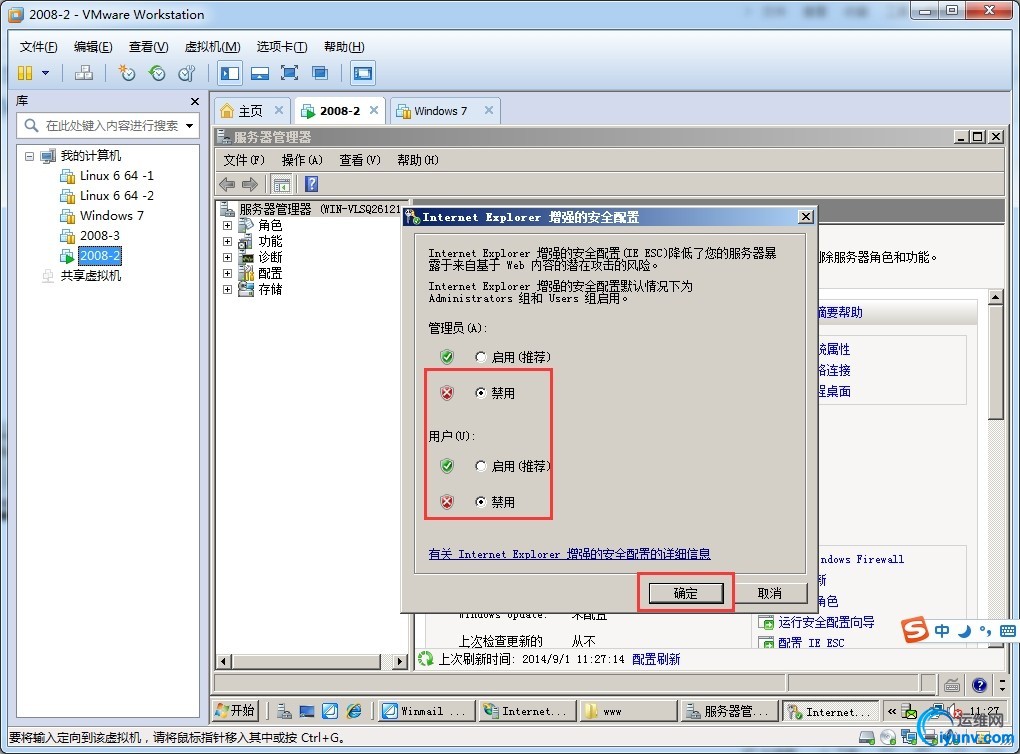The width and height of the screenshot is (1020, 754).
Task: Click the forward arrow in Server Manager toolbar
Action: coord(250,185)
